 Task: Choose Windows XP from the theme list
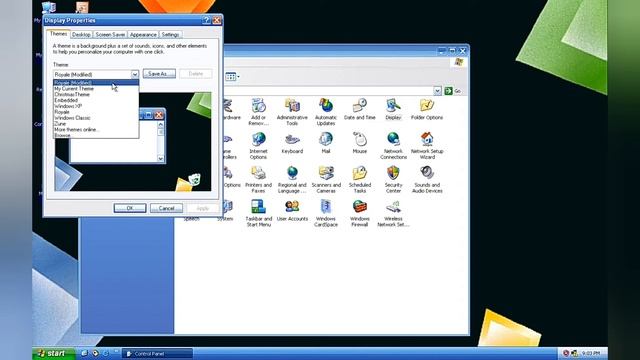pyautogui.click(x=96, y=106)
